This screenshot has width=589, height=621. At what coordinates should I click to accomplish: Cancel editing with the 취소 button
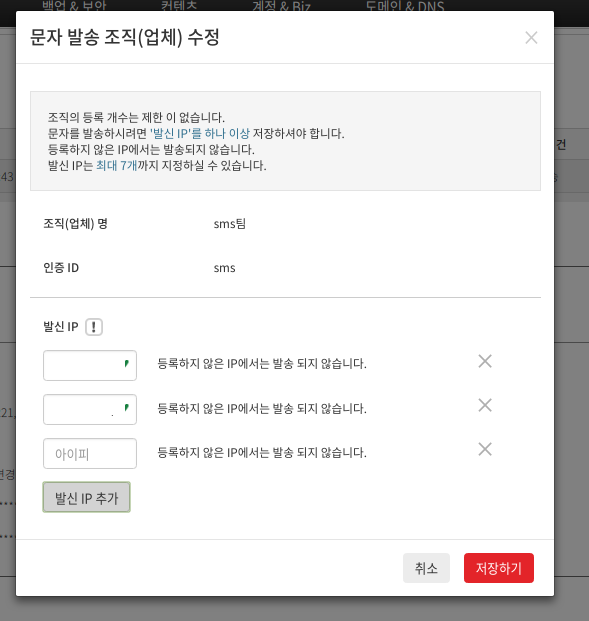[426, 568]
